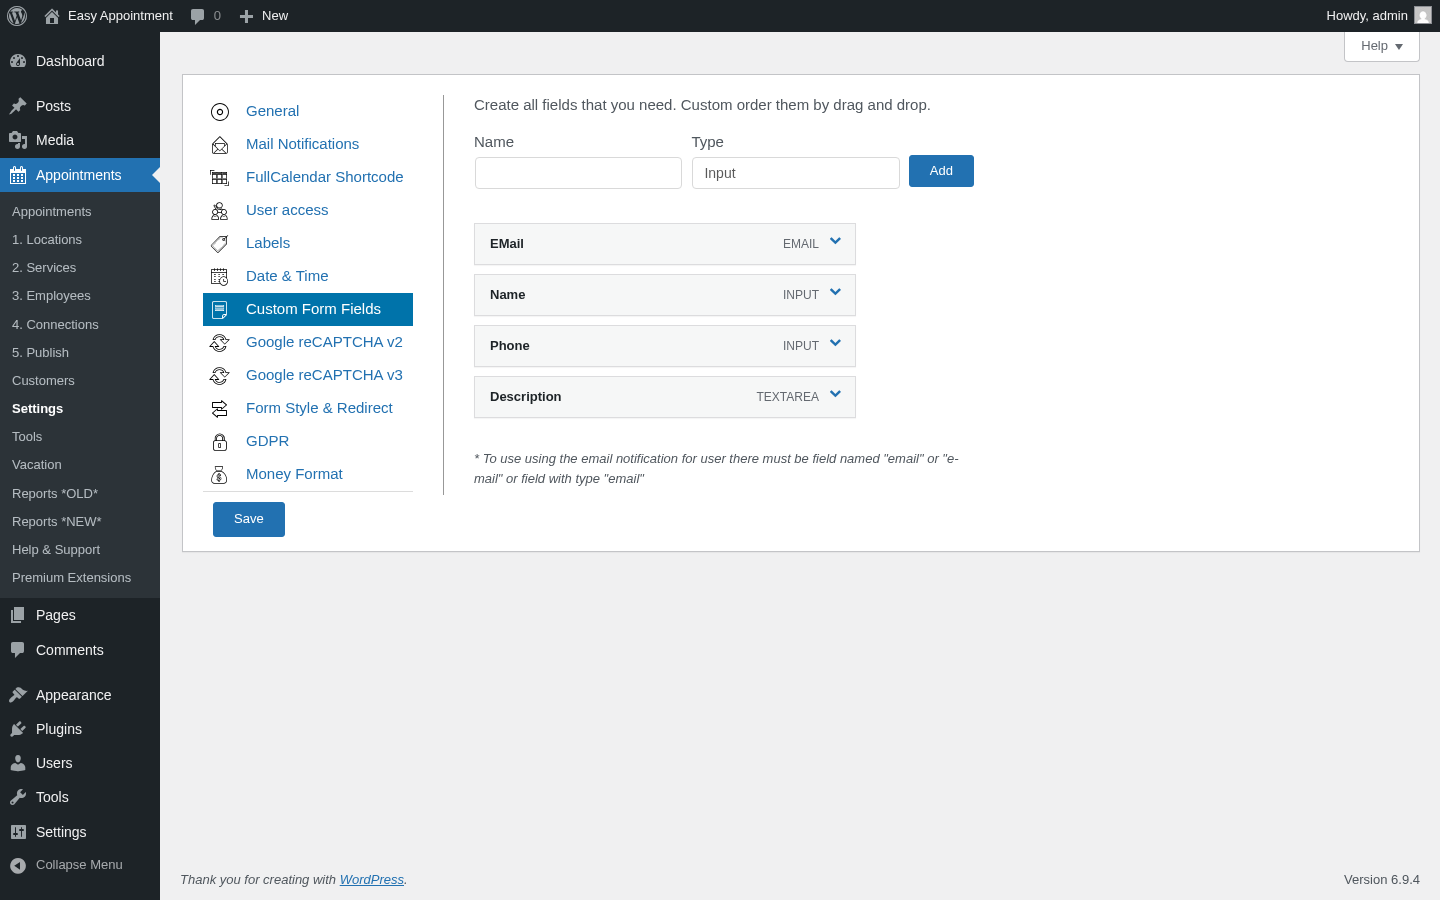The width and height of the screenshot is (1440, 900).
Task: Click the Form Style & Redirect signpost icon
Action: tap(220, 409)
